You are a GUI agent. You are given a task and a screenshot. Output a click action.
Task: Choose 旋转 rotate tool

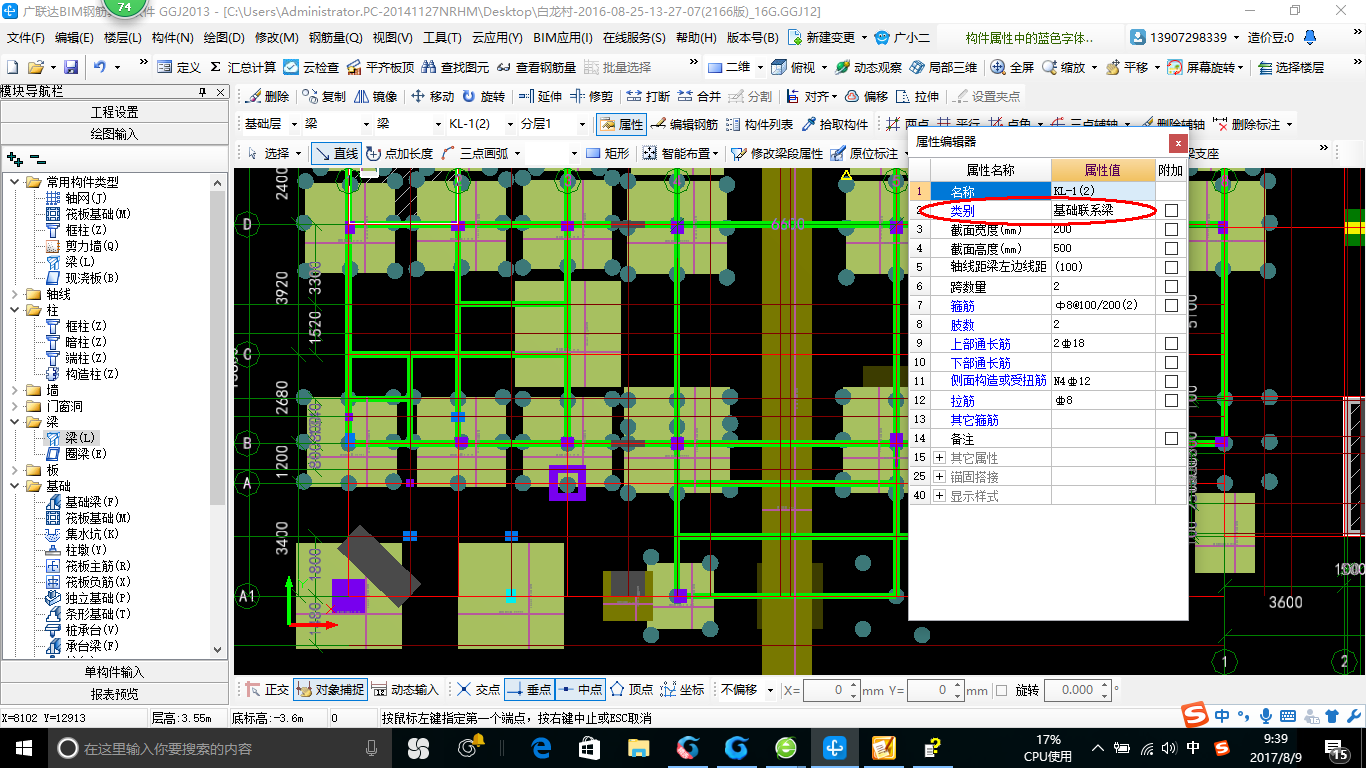pos(484,96)
